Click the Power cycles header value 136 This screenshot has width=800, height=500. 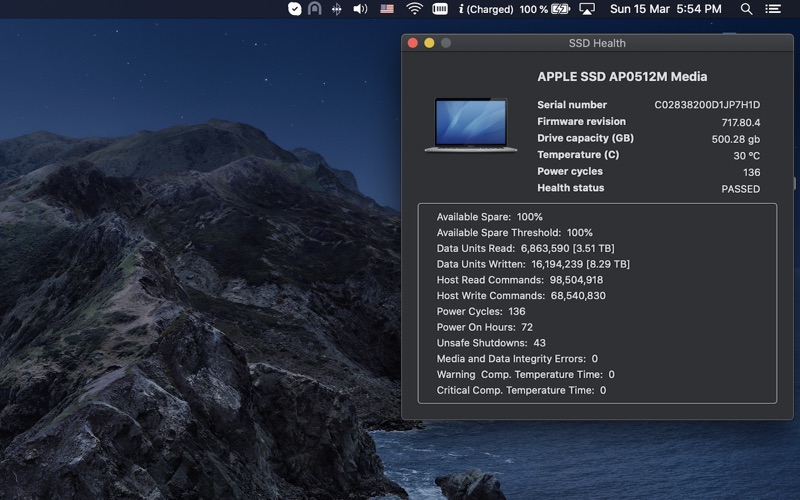coord(752,172)
